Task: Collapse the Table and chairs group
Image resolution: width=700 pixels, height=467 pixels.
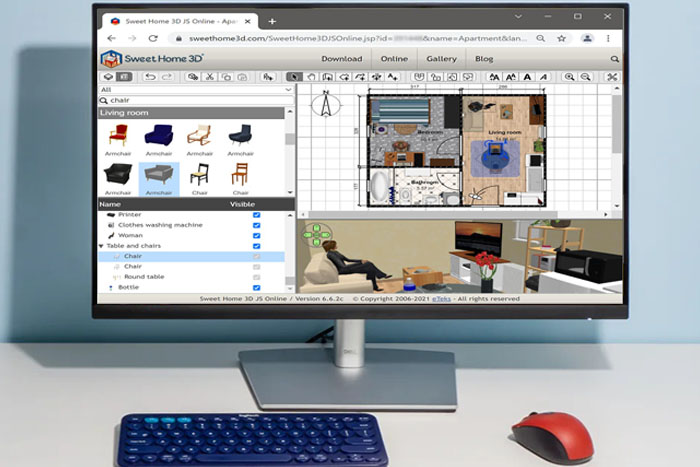Action: point(102,246)
